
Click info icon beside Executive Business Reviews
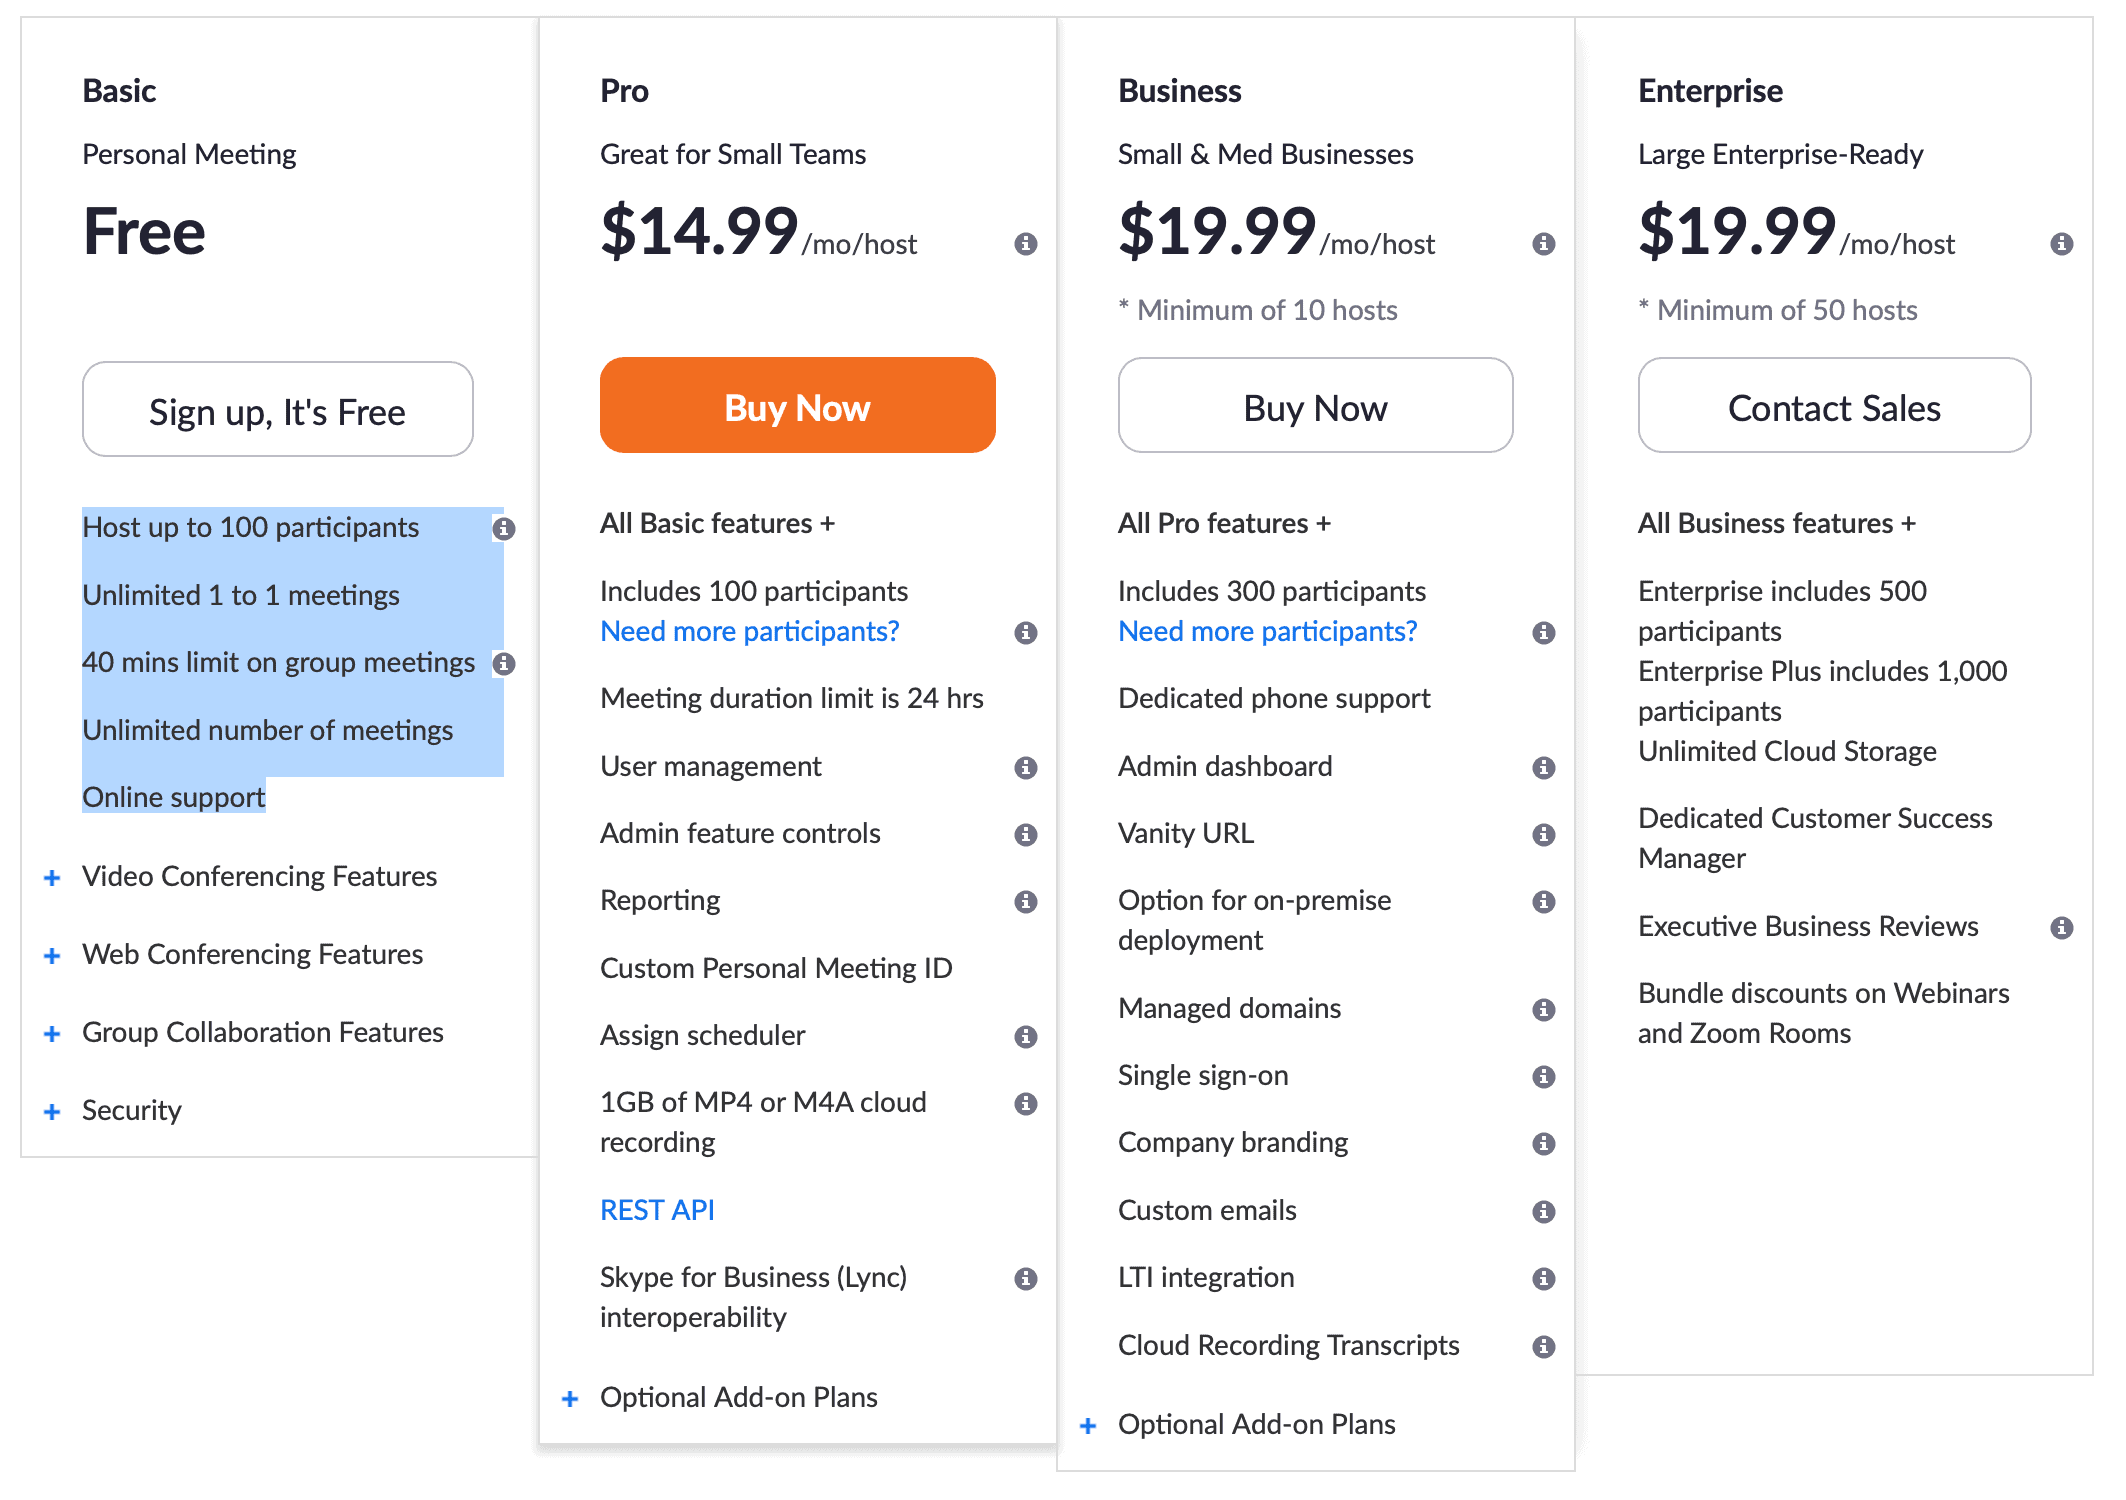point(2061,927)
